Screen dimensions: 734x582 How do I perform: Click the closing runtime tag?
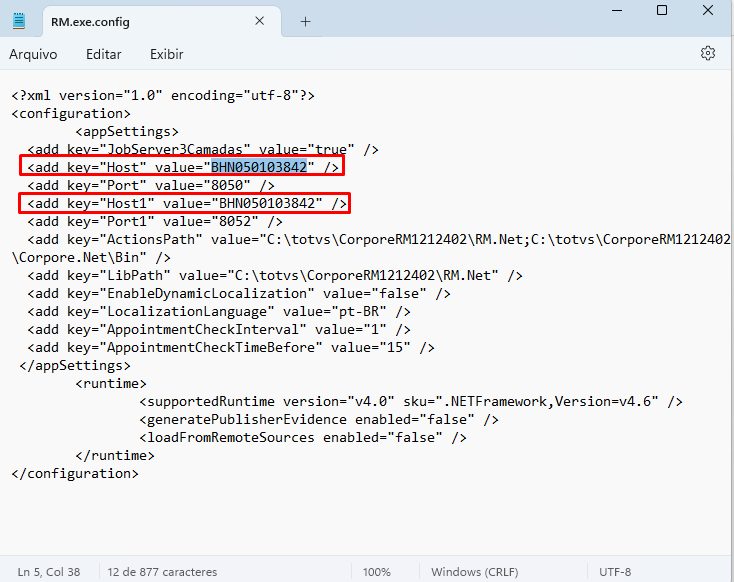coord(115,456)
